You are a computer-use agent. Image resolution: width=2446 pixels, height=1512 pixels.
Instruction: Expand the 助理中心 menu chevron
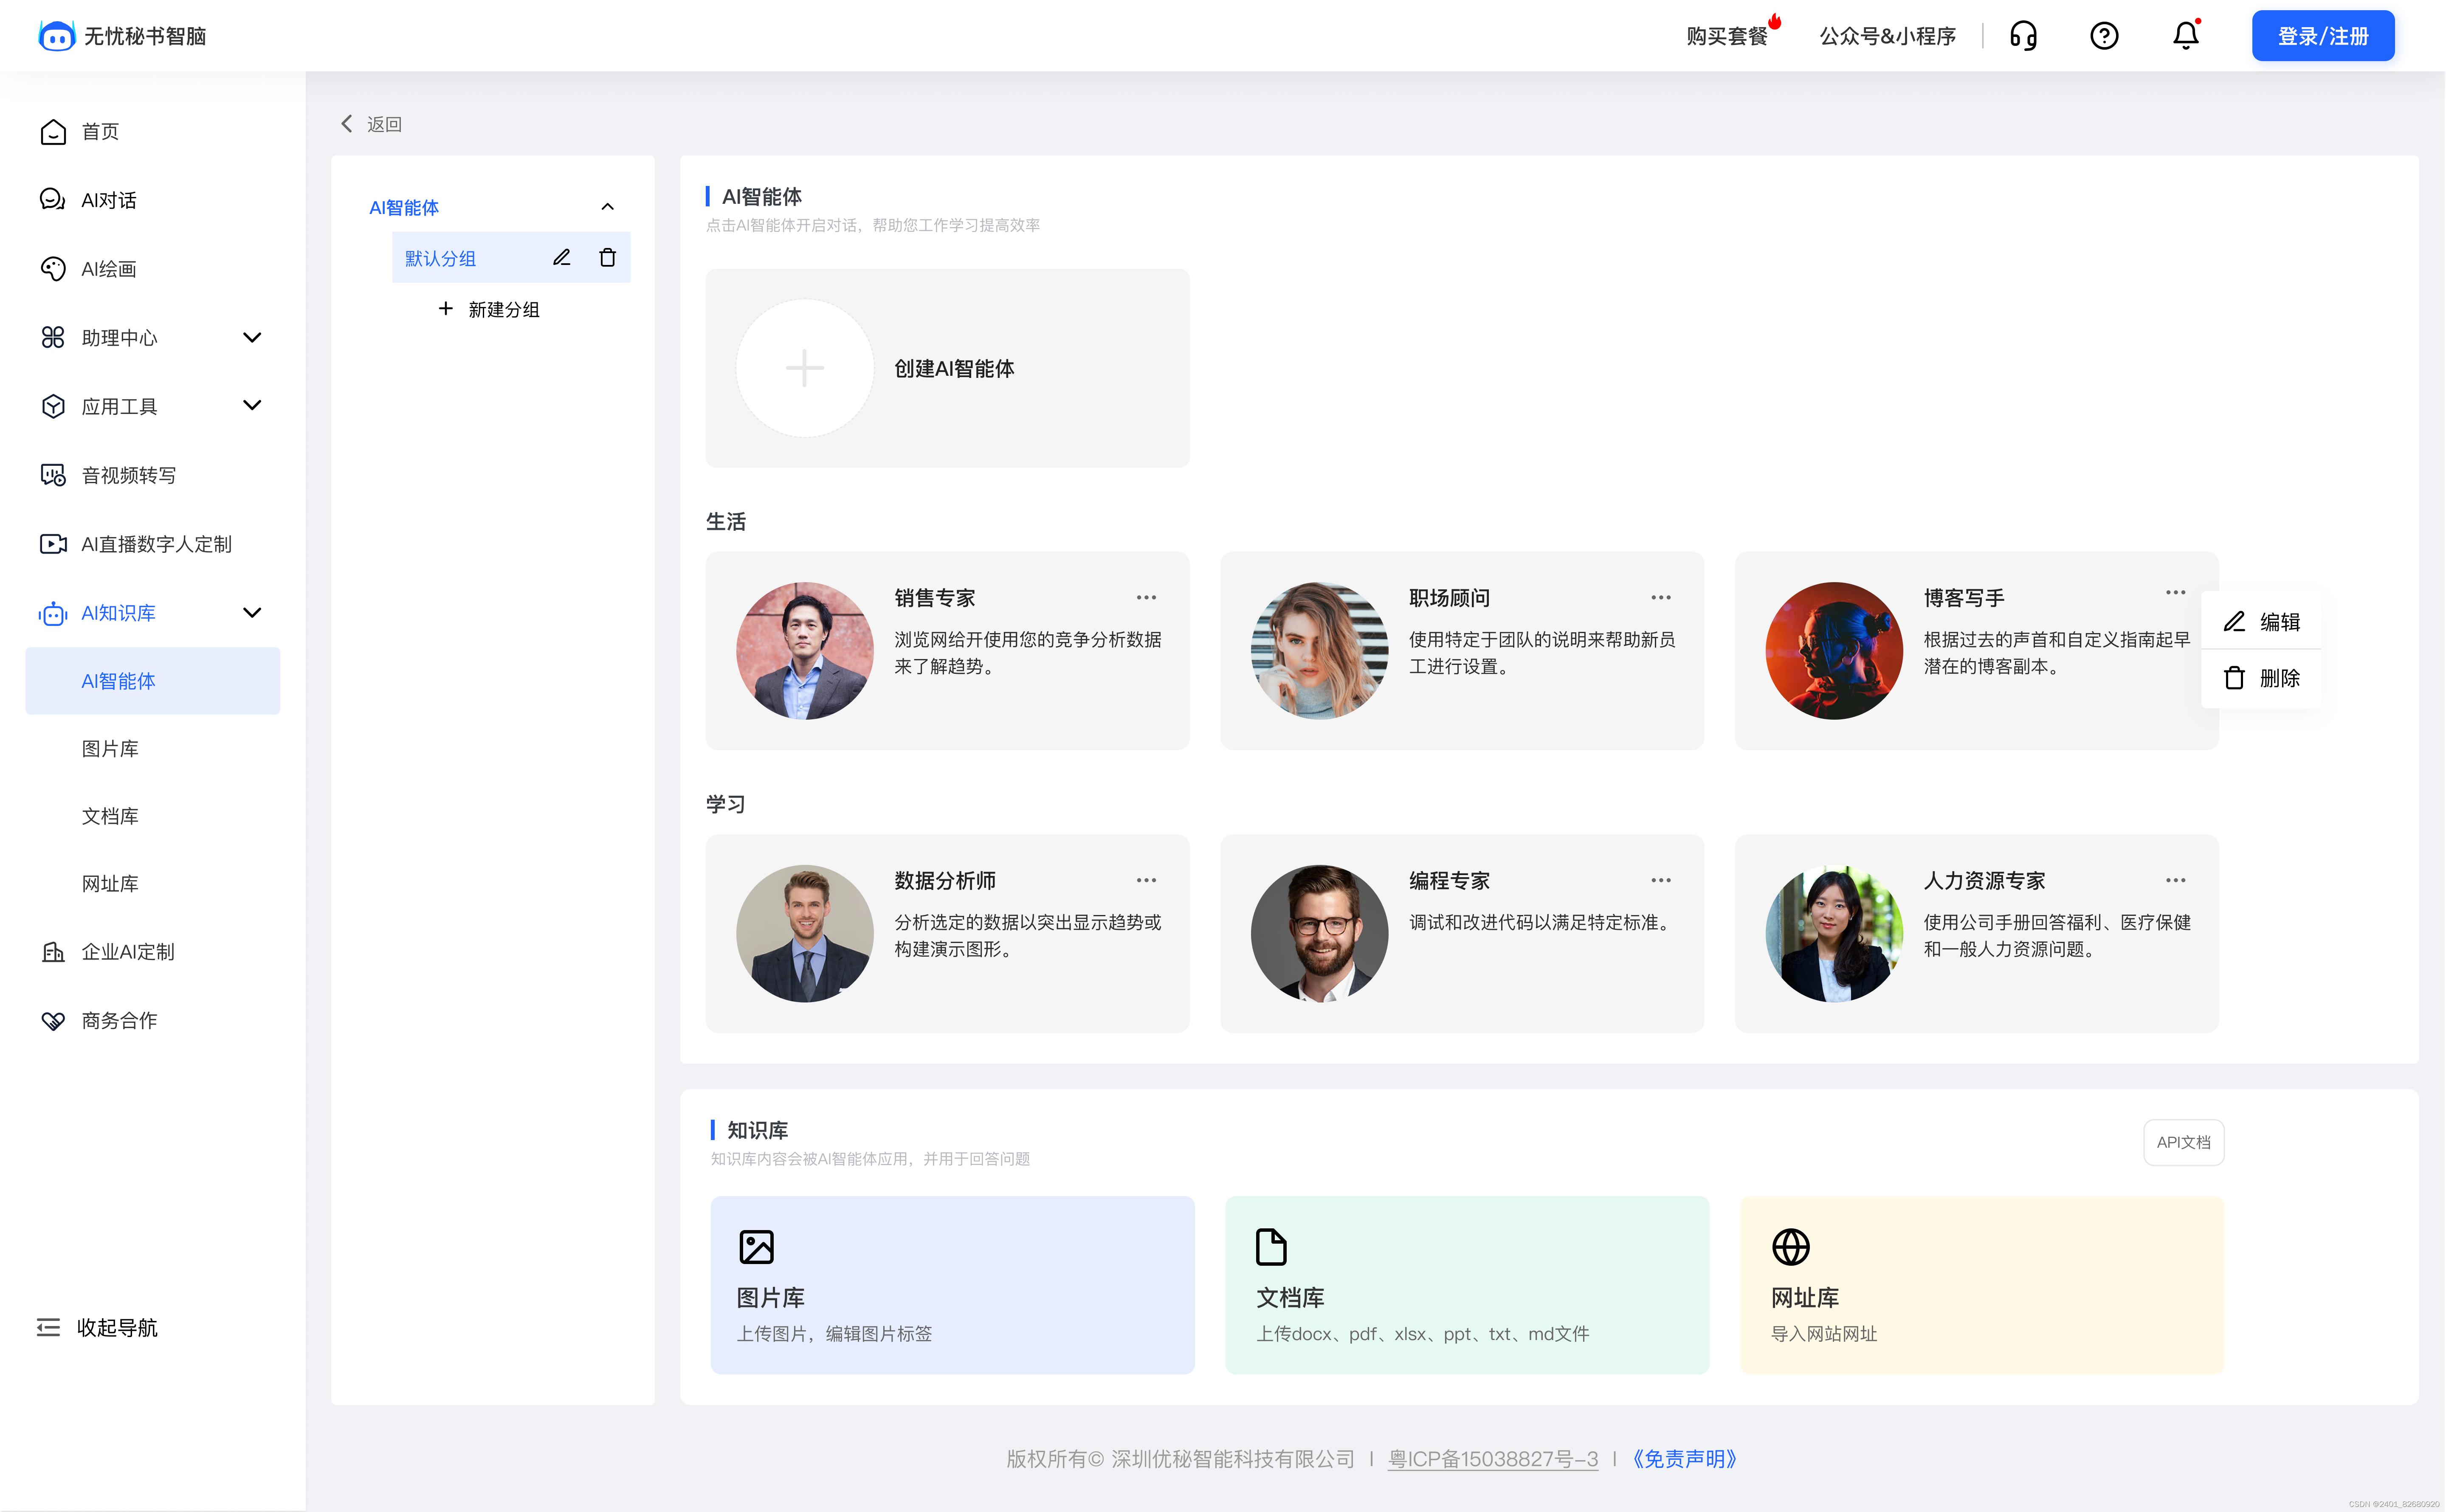pyautogui.click(x=252, y=338)
